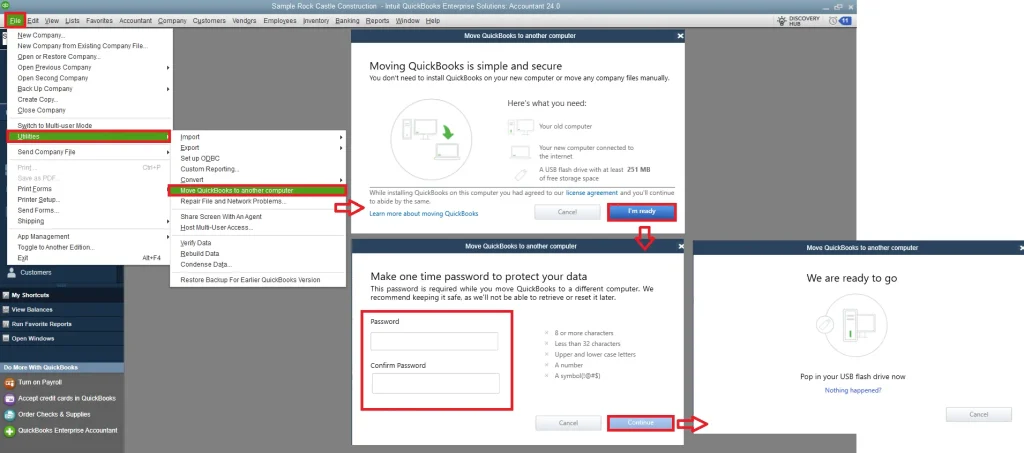Click Accept credit cards in QuickBooks icon
This screenshot has height=453, width=1024.
coord(9,398)
